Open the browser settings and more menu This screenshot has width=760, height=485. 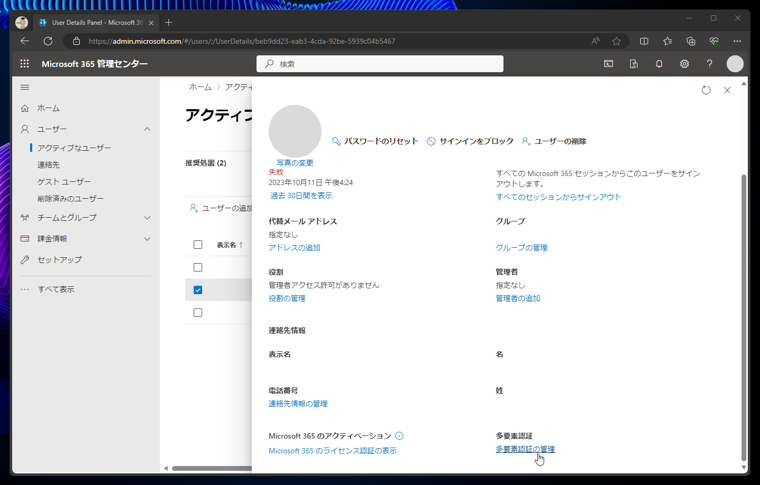click(737, 41)
